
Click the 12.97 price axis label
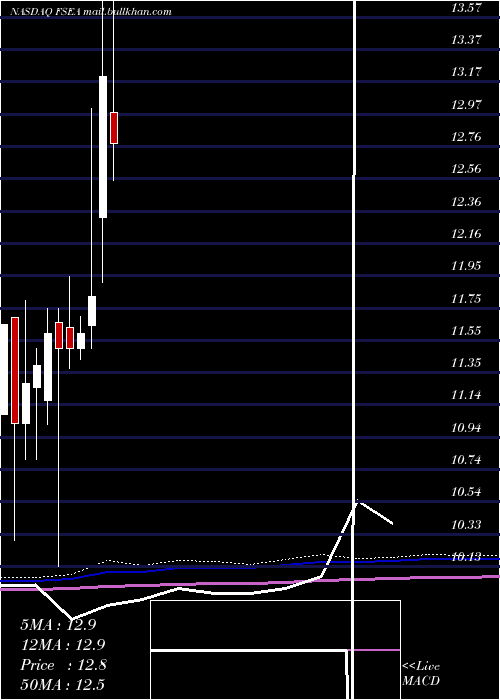pyautogui.click(x=466, y=104)
